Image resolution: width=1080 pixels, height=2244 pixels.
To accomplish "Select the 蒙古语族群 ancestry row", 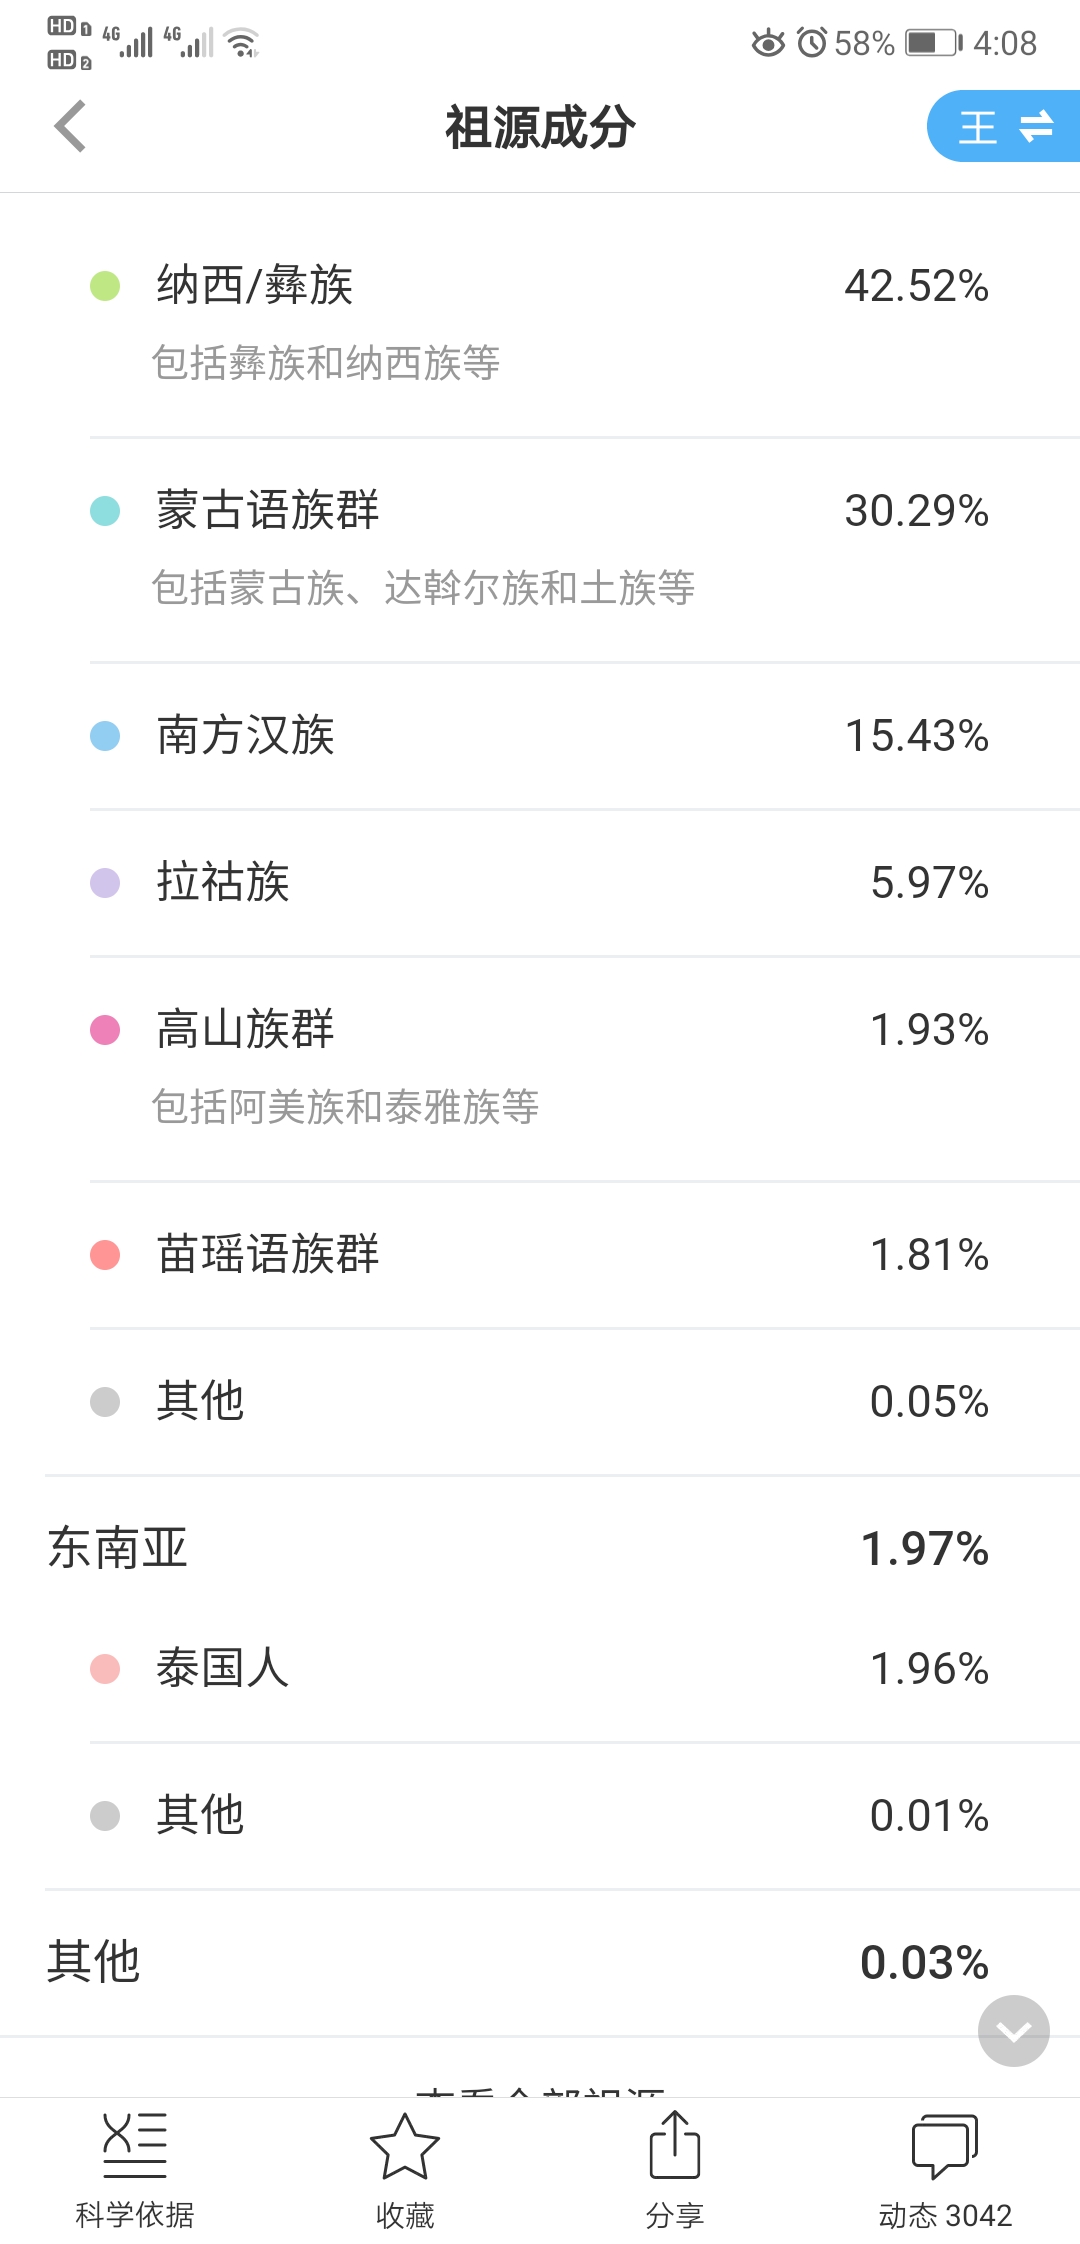I will [x=540, y=547].
